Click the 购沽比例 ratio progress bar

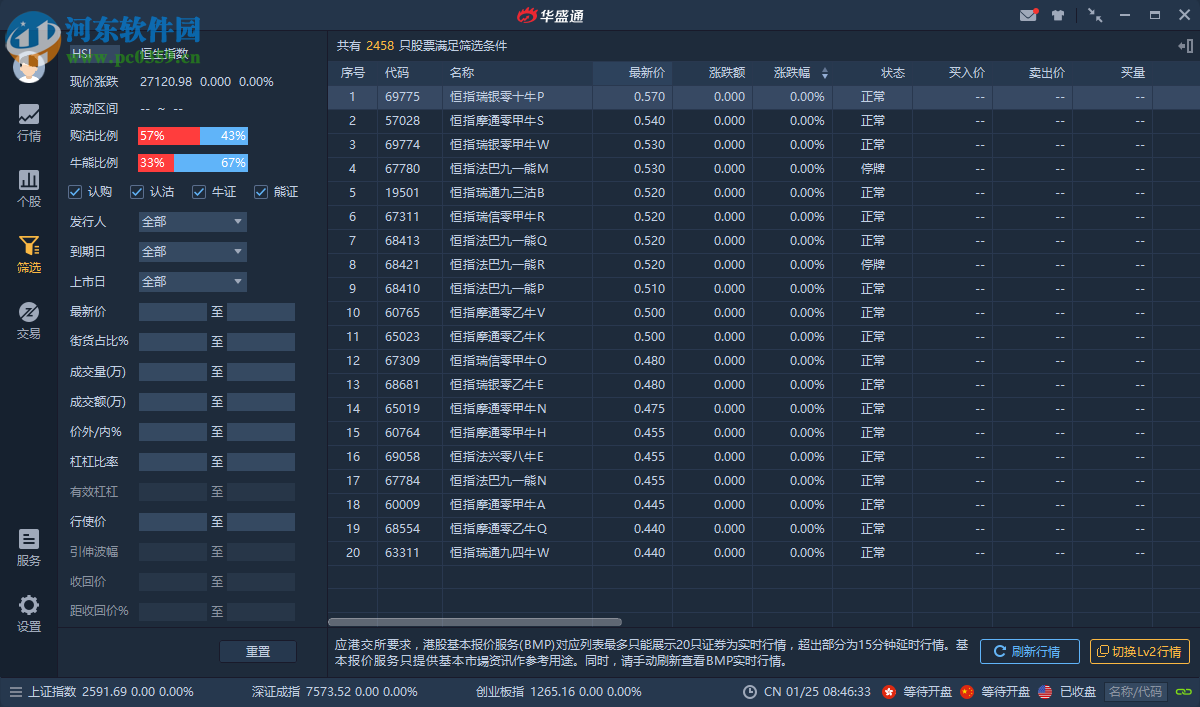pyautogui.click(x=195, y=135)
